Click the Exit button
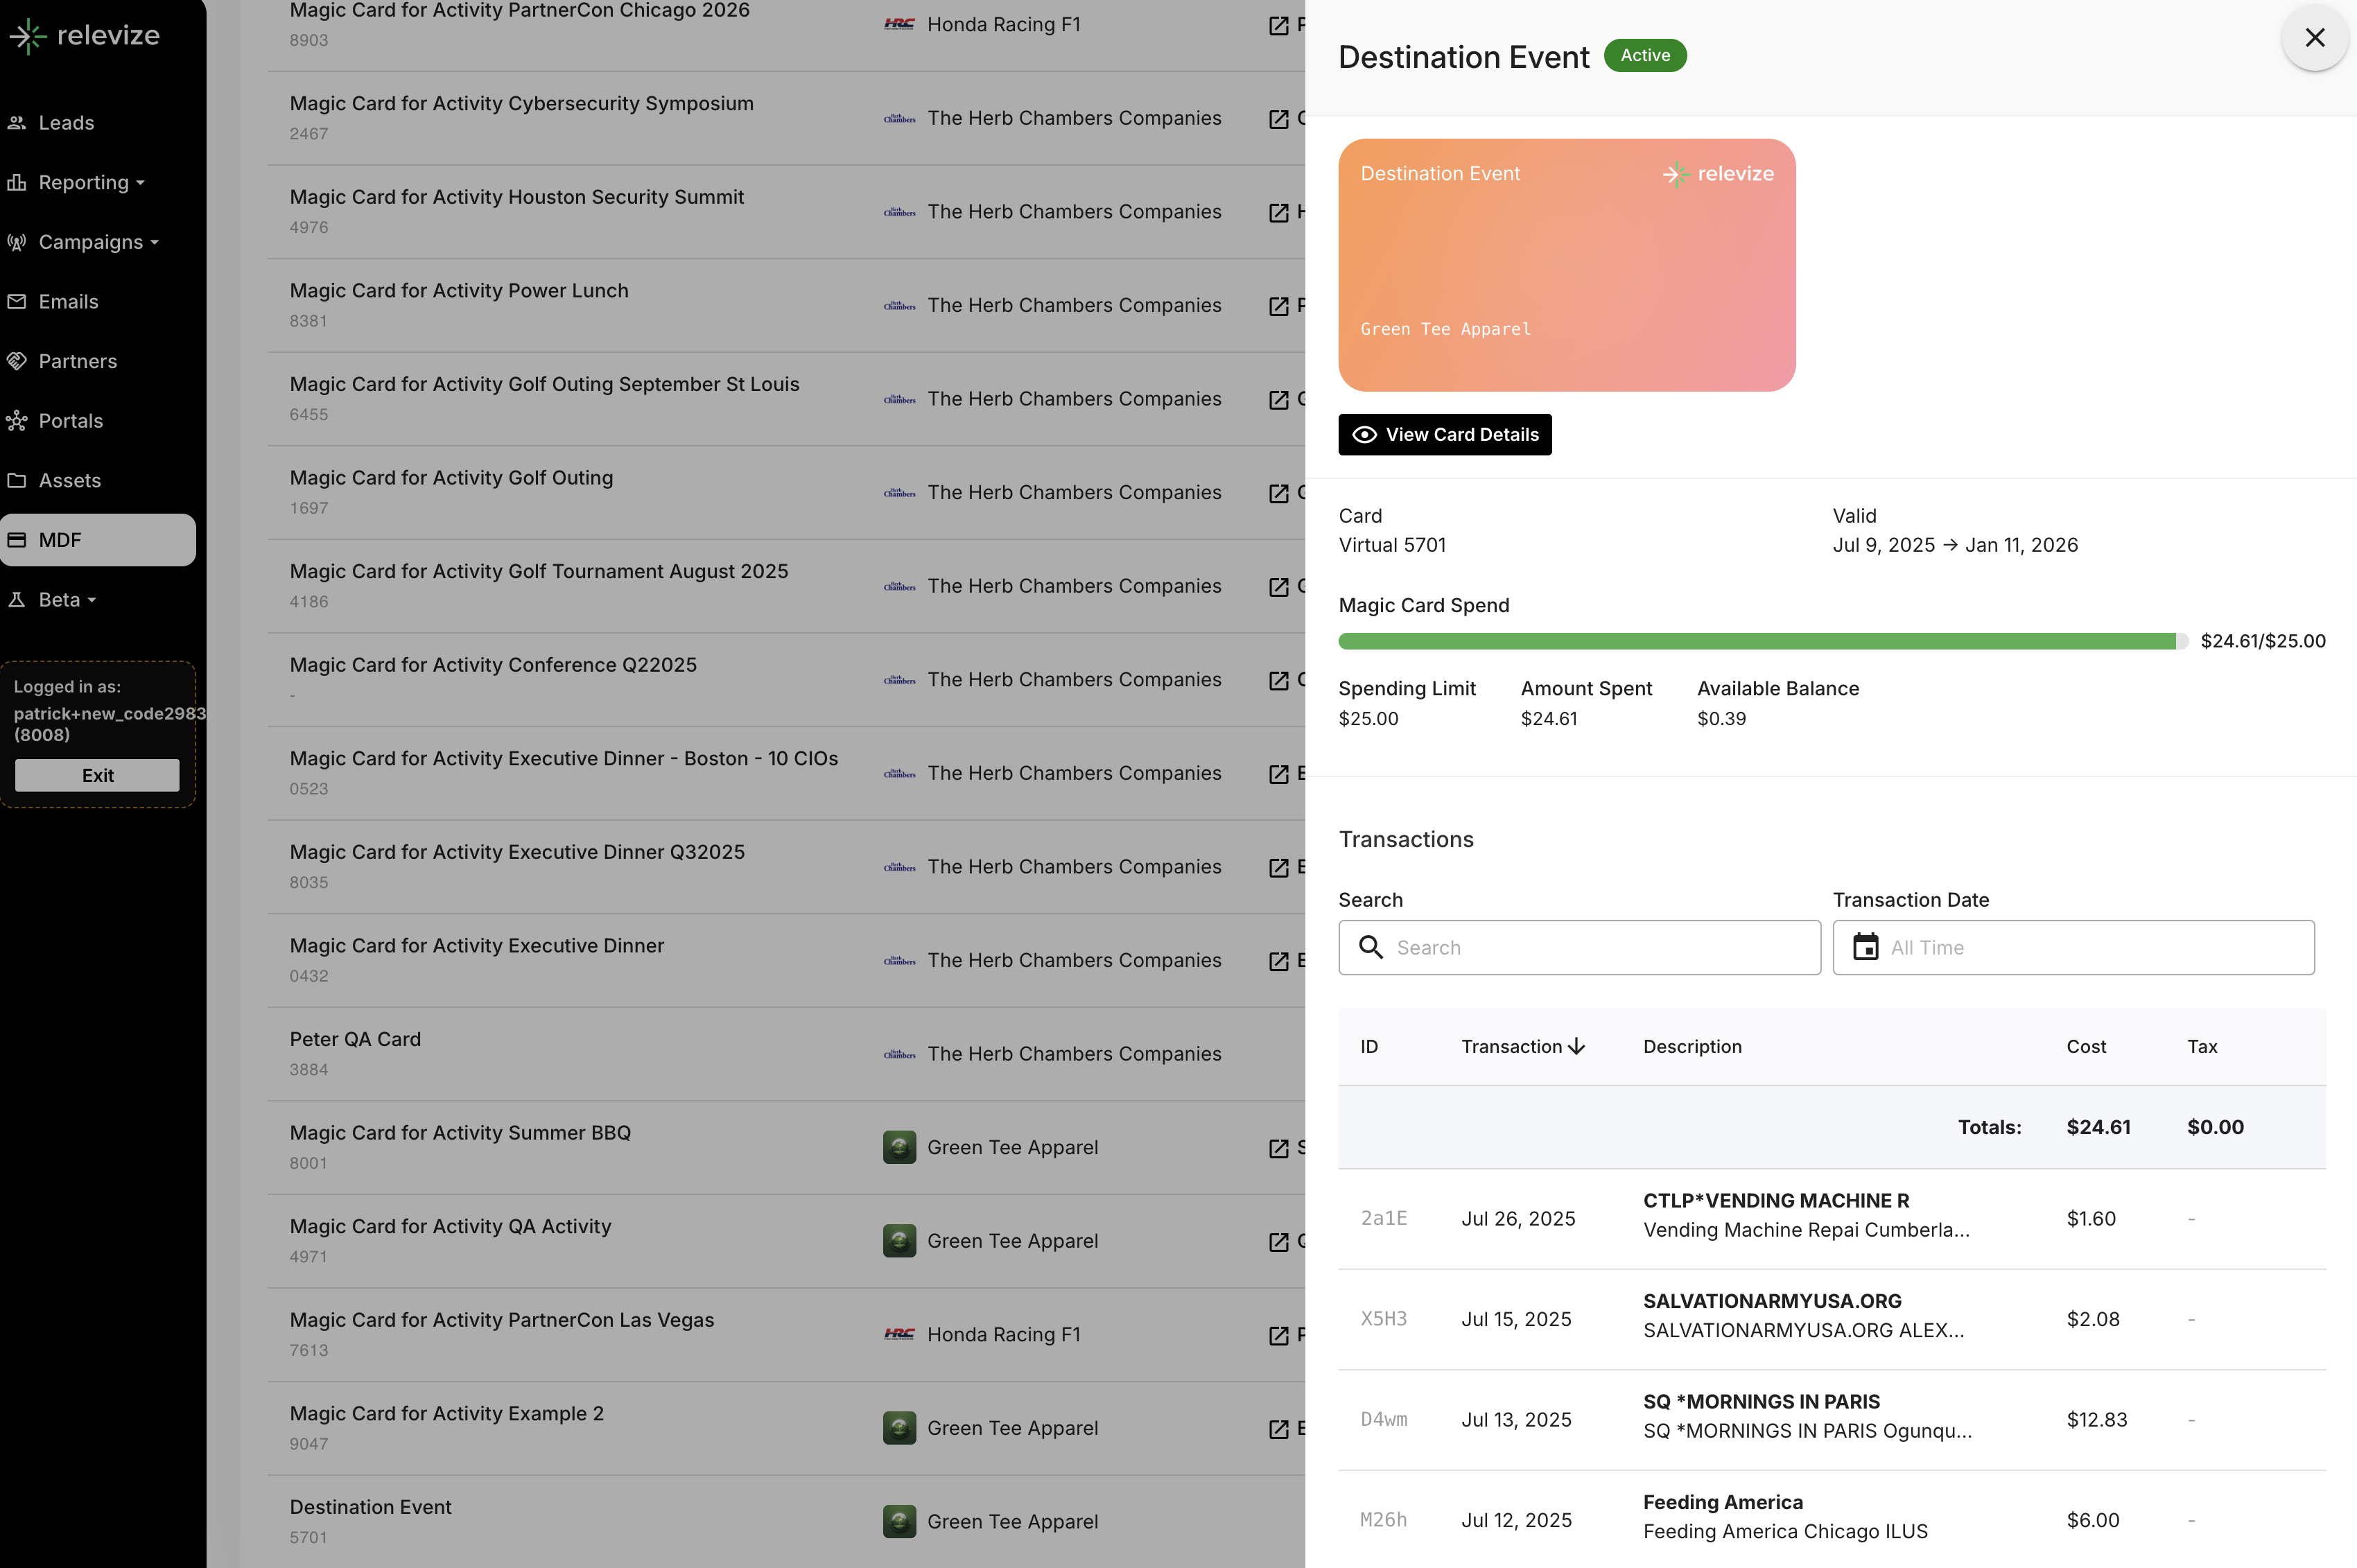The width and height of the screenshot is (2357, 1568). tap(97, 775)
